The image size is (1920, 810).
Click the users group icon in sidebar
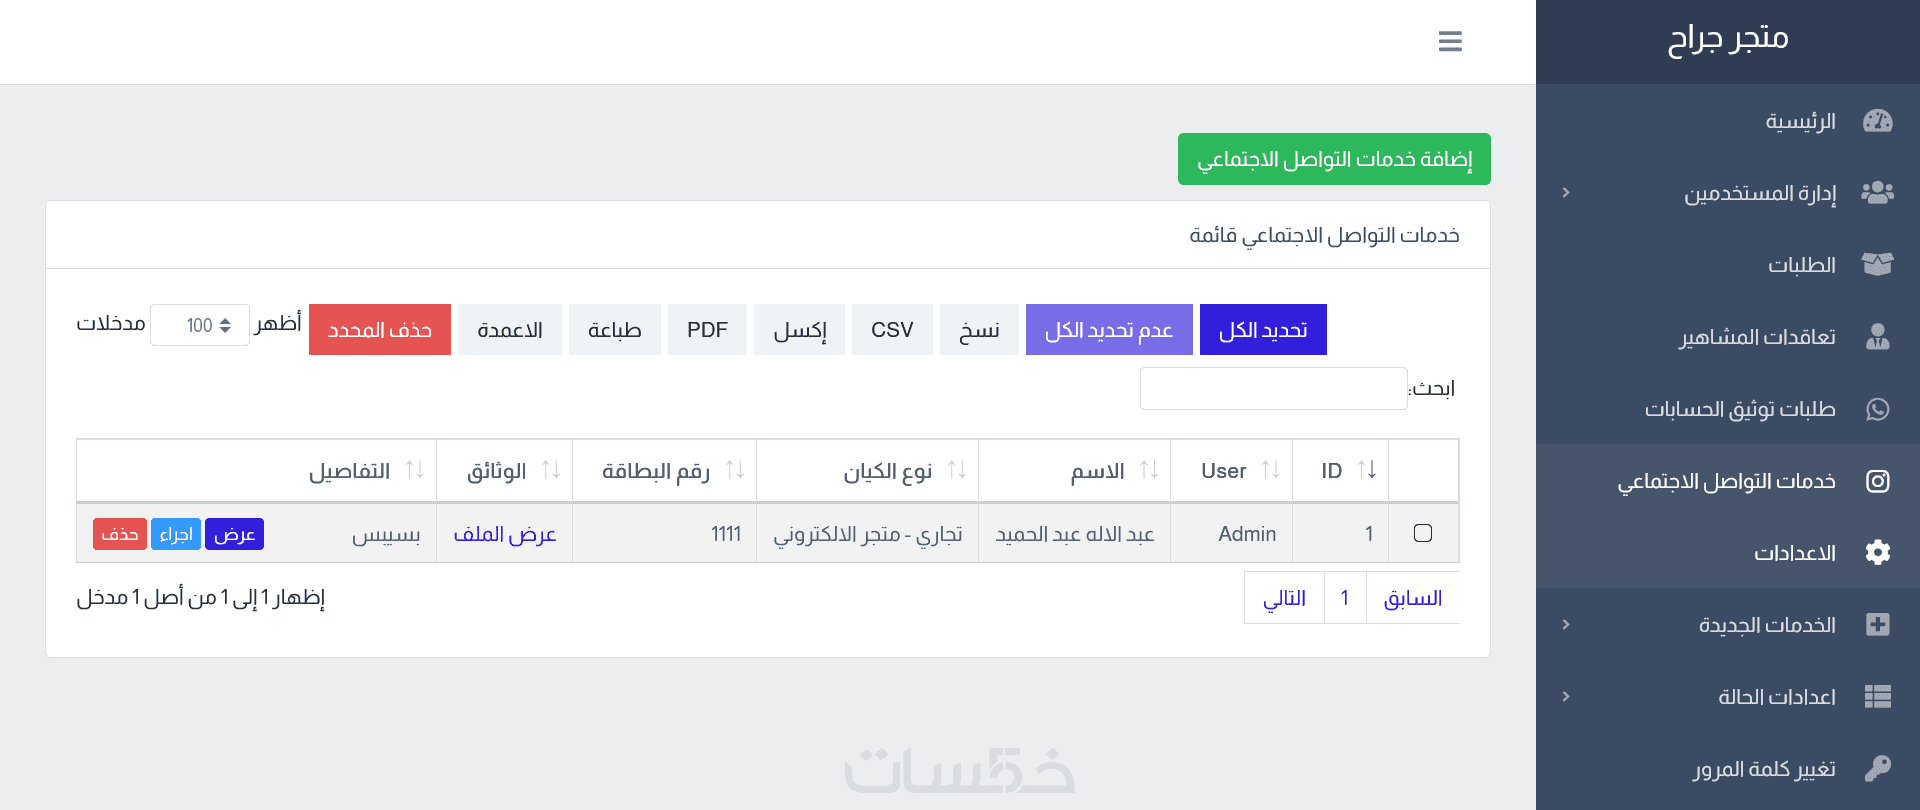tap(1877, 193)
